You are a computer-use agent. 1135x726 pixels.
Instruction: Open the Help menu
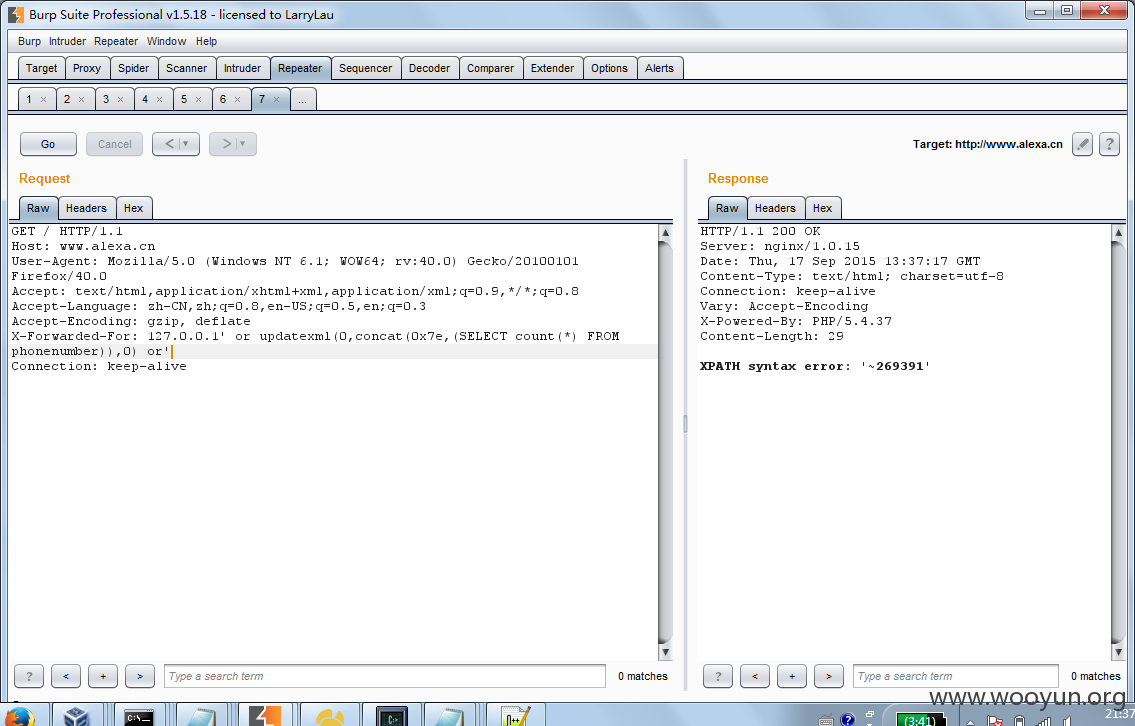click(206, 41)
